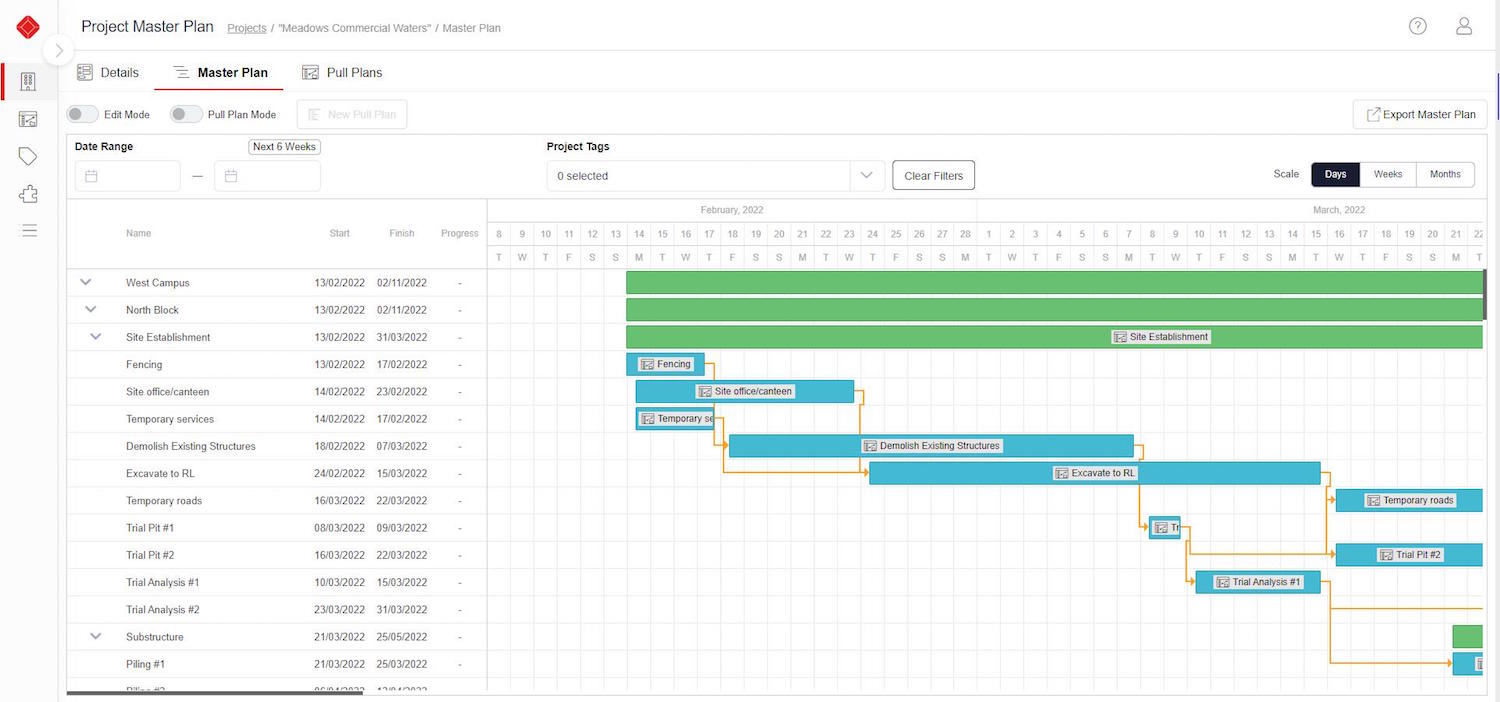This screenshot has height=702, width=1500.
Task: Select the plans icon in the left sidebar
Action: (28, 118)
